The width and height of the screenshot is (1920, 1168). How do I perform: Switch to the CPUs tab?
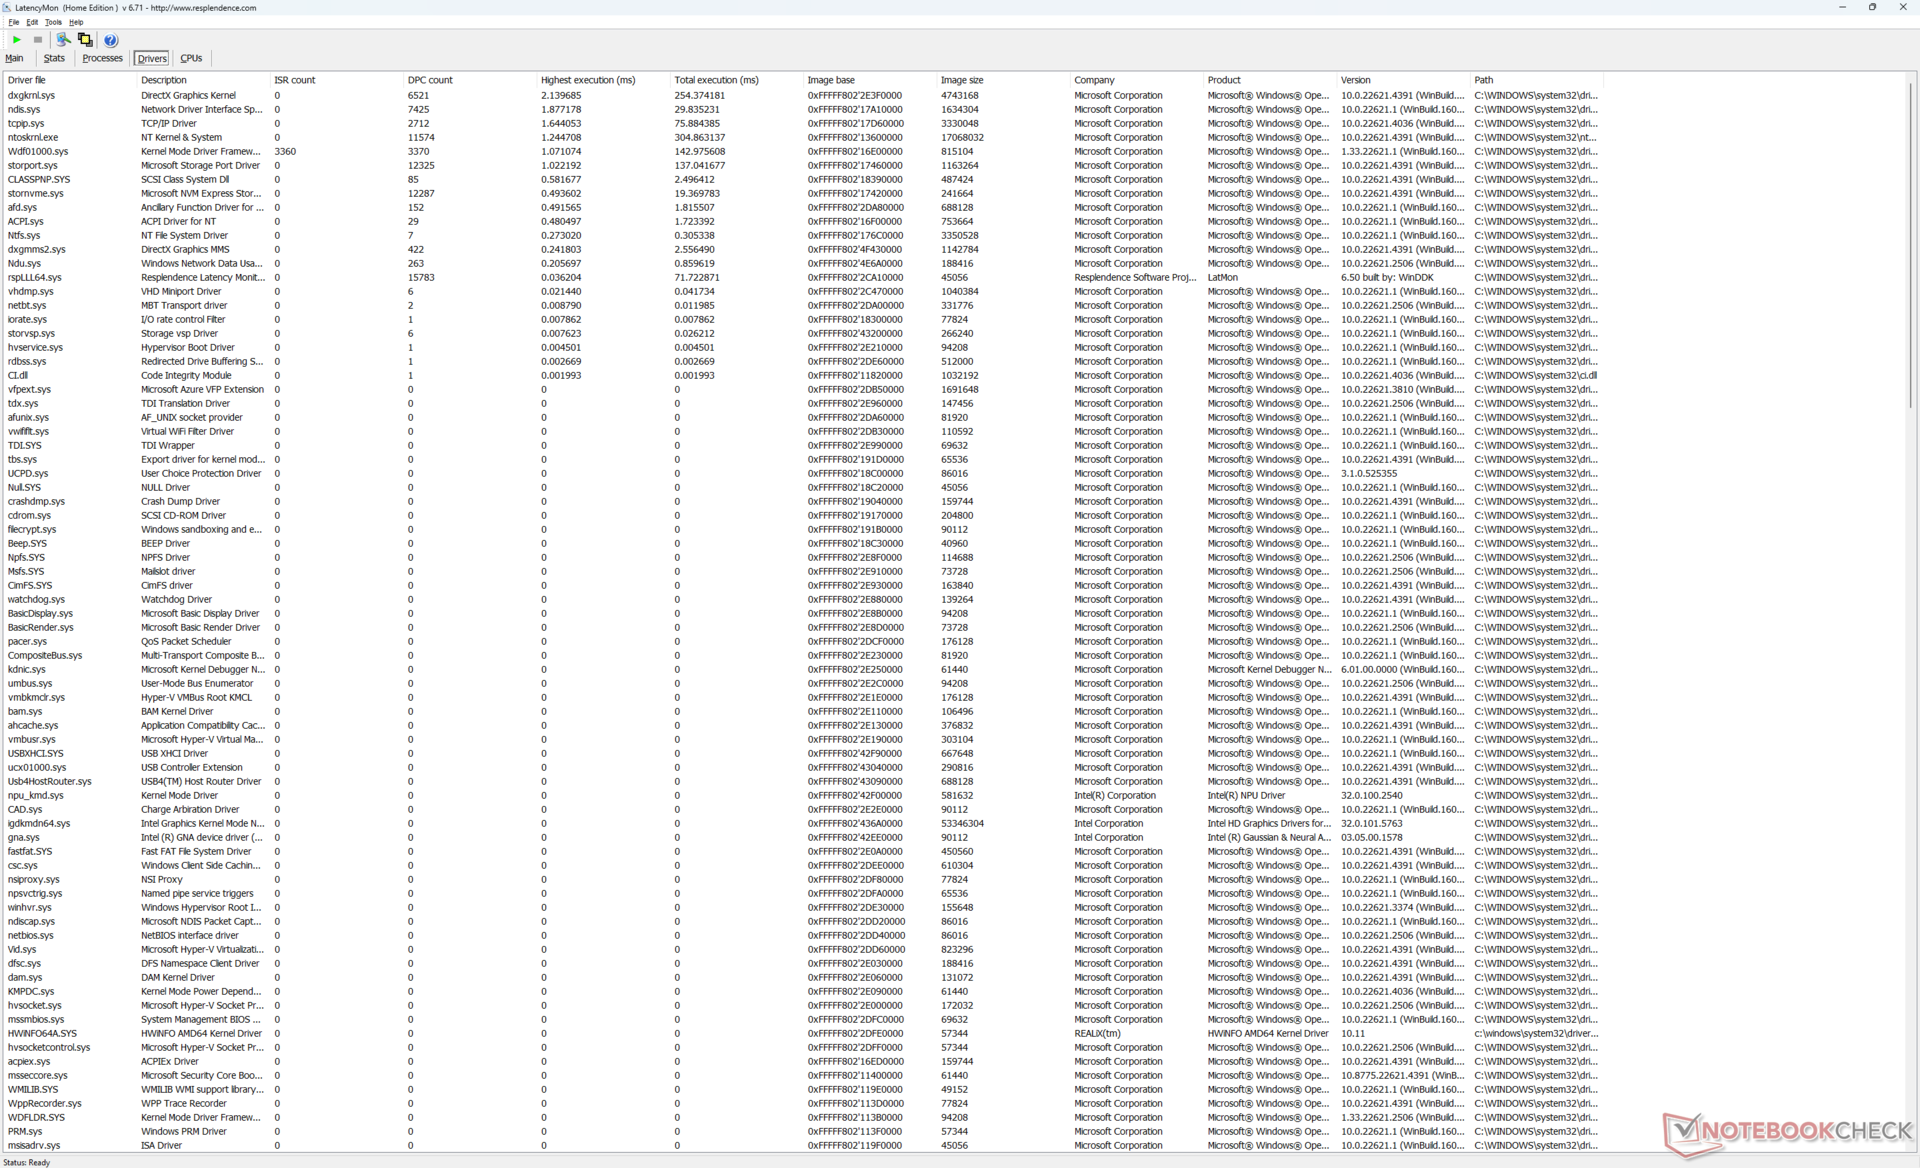(191, 58)
